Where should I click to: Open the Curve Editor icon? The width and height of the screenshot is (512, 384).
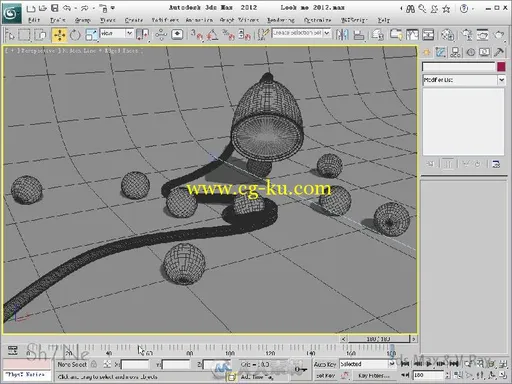(x=412, y=35)
